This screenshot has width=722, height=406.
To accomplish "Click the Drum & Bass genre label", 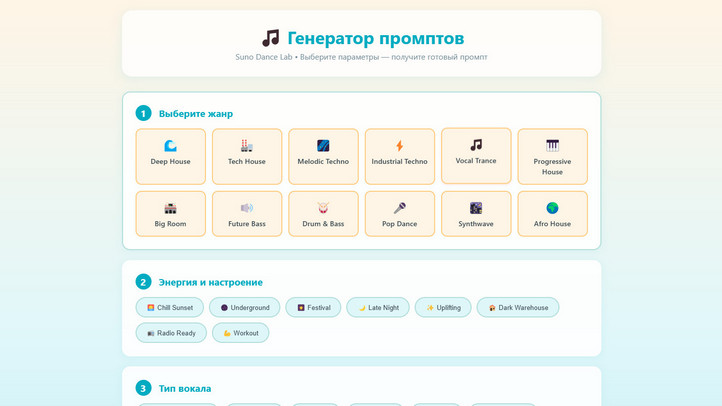I will pyautogui.click(x=323, y=224).
